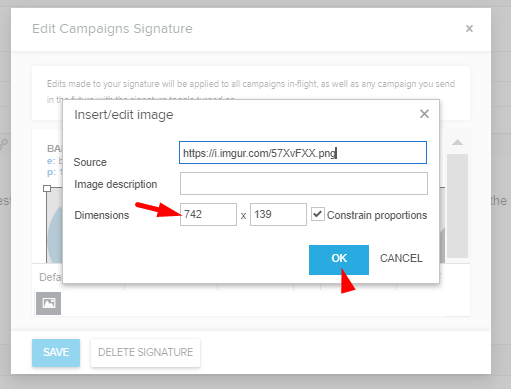Click the insert image toolbar icon
This screenshot has width=511, height=389.
click(x=49, y=303)
